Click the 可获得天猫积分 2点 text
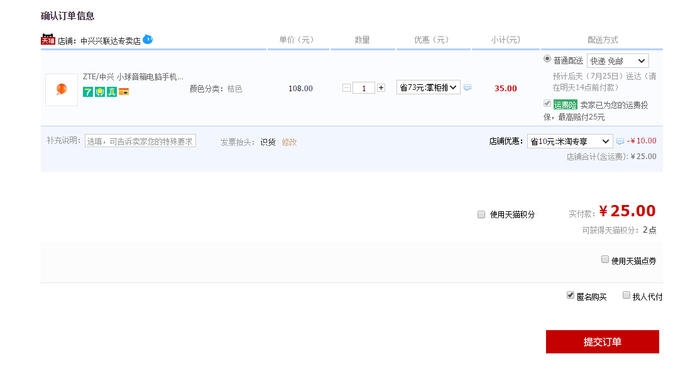This screenshot has width=700, height=371. (x=619, y=230)
